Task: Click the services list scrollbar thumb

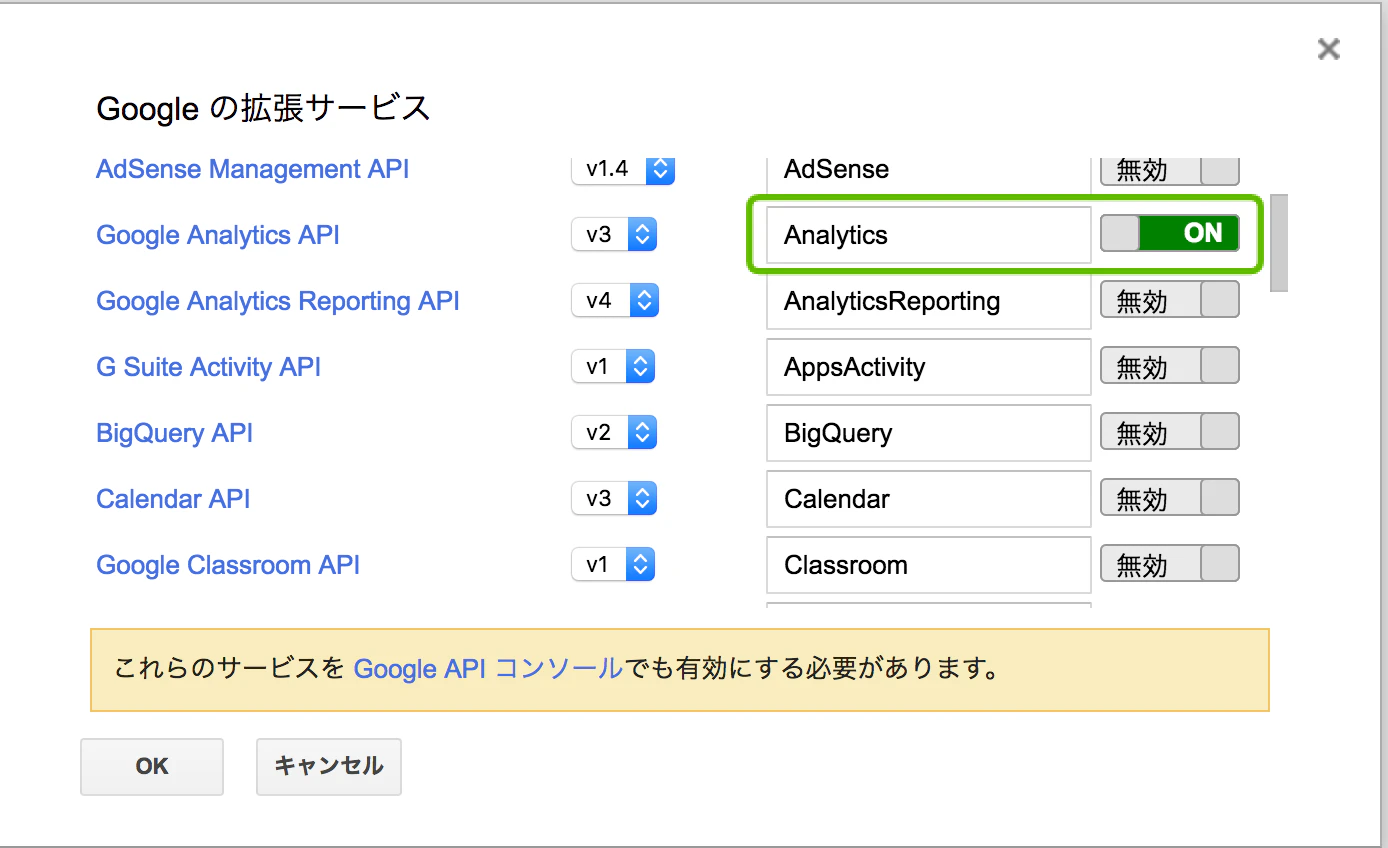Action: [x=1278, y=243]
